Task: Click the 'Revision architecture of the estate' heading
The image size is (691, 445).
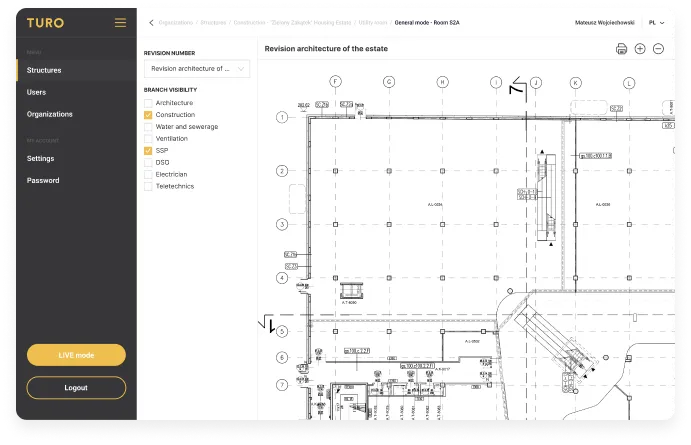Action: [x=326, y=49]
